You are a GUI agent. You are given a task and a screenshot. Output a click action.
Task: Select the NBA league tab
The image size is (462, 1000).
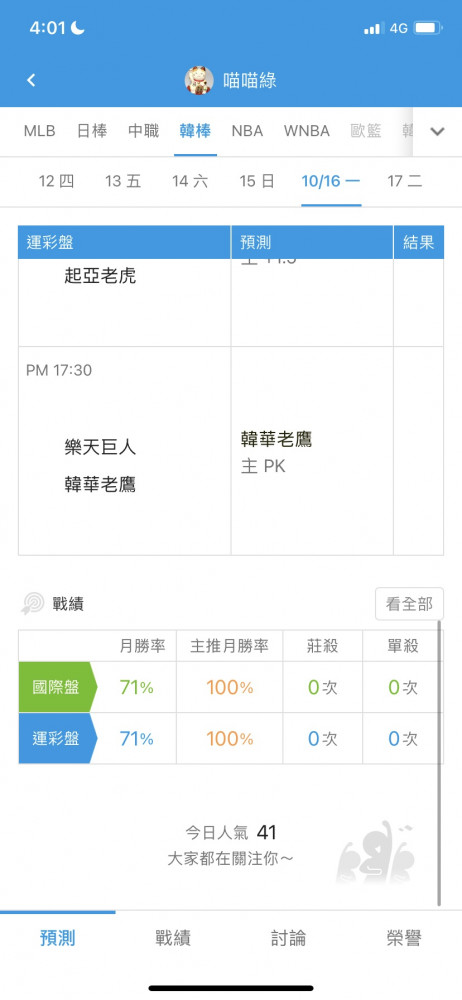tap(247, 131)
